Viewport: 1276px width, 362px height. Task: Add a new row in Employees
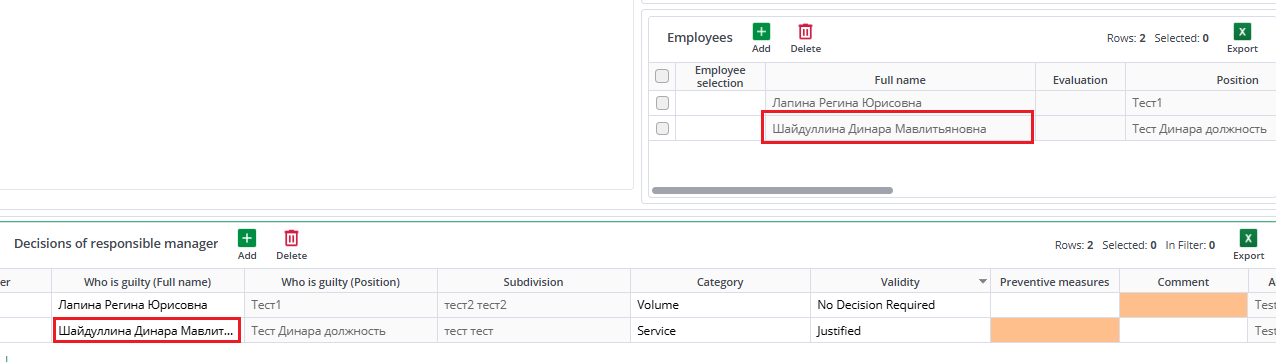pos(761,38)
